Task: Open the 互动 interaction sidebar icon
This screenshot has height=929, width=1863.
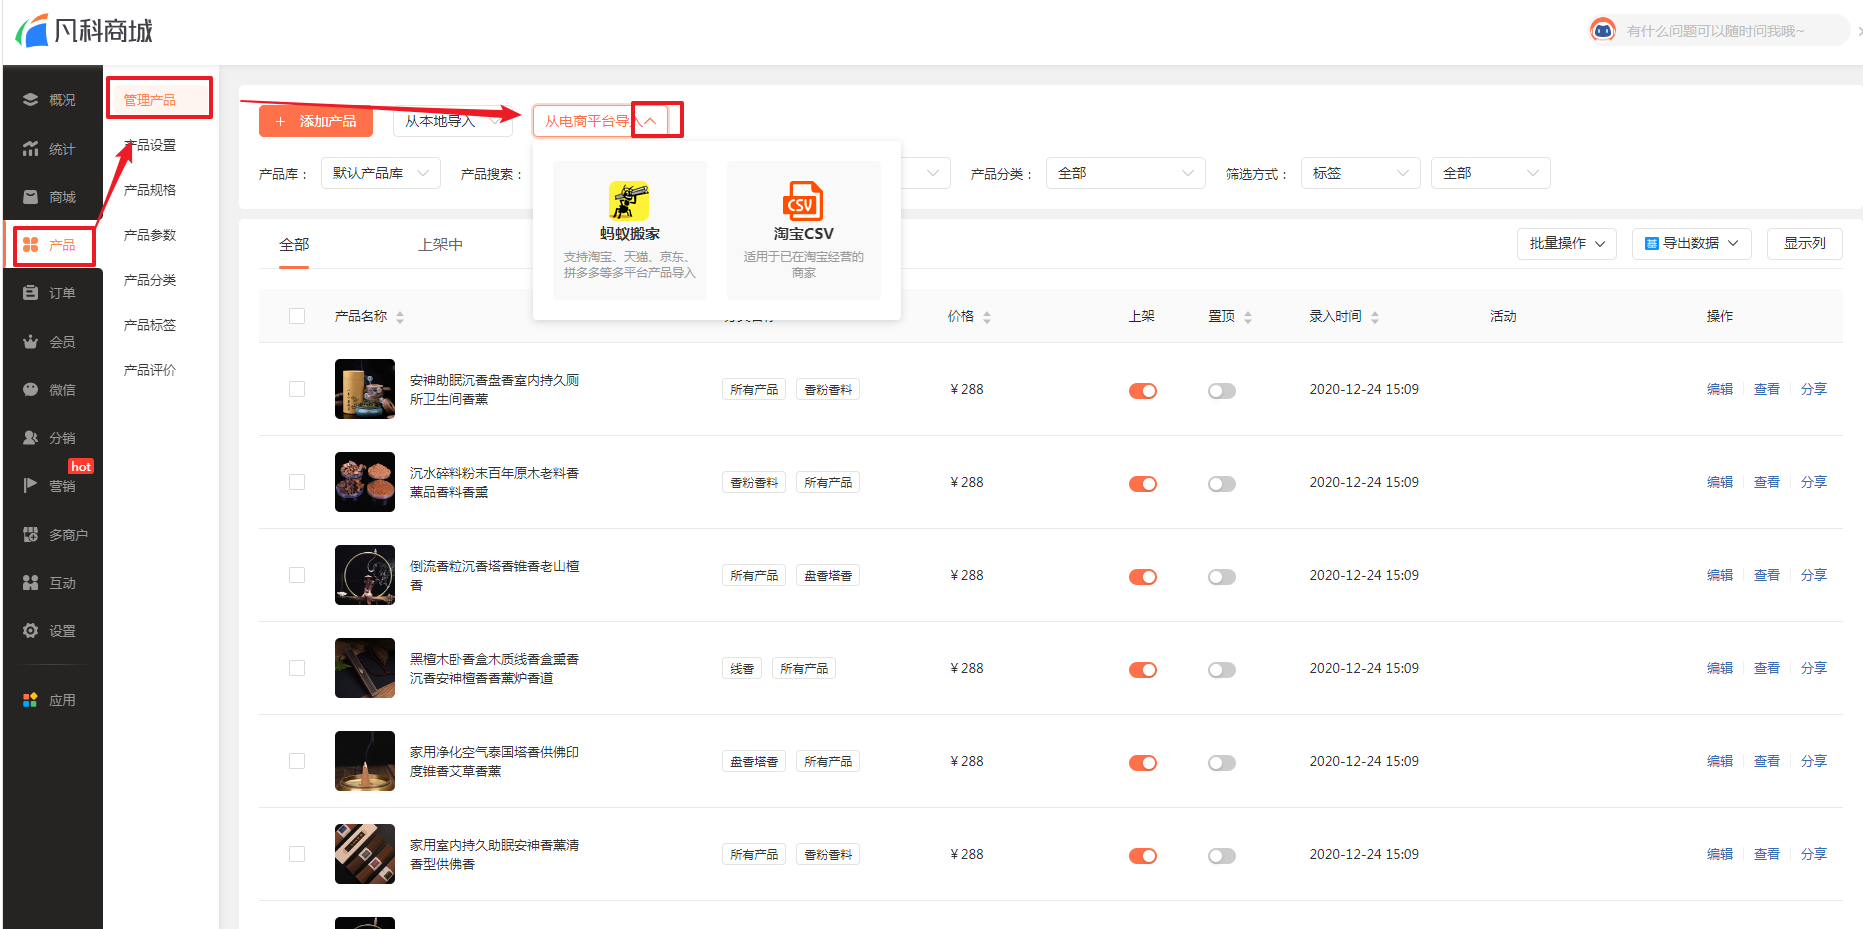Action: pyautogui.click(x=30, y=583)
